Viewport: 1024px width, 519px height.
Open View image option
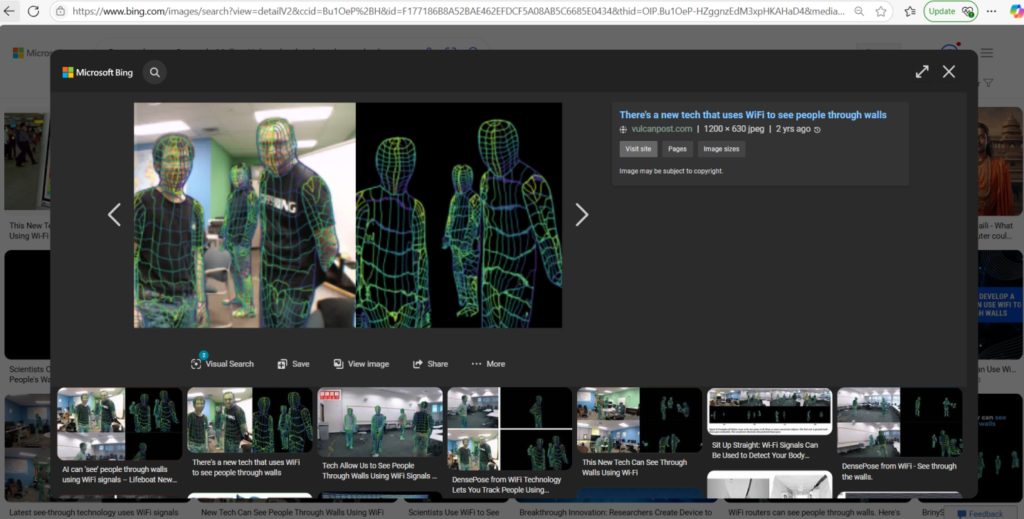(360, 364)
